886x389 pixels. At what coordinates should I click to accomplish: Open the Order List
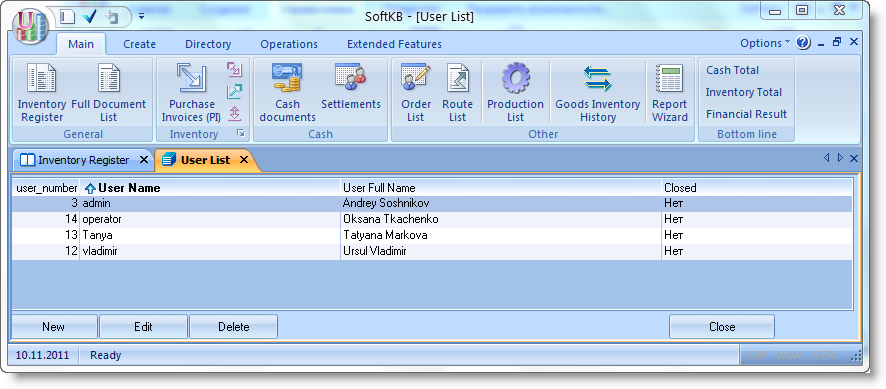416,92
